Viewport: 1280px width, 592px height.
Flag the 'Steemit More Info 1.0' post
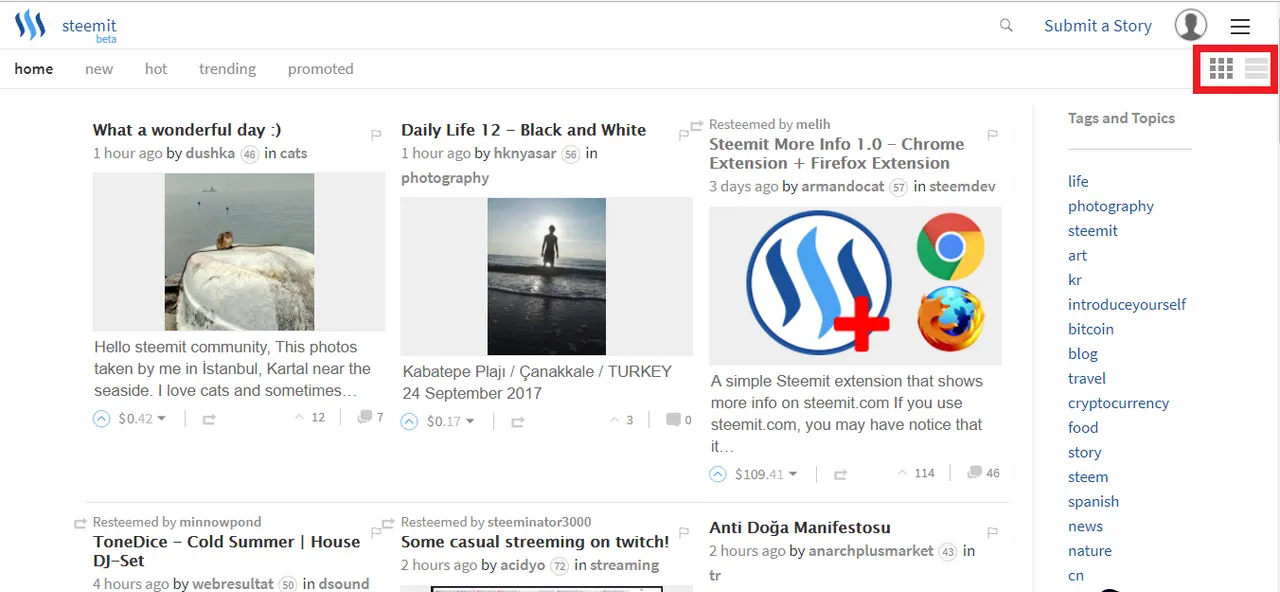pos(993,135)
